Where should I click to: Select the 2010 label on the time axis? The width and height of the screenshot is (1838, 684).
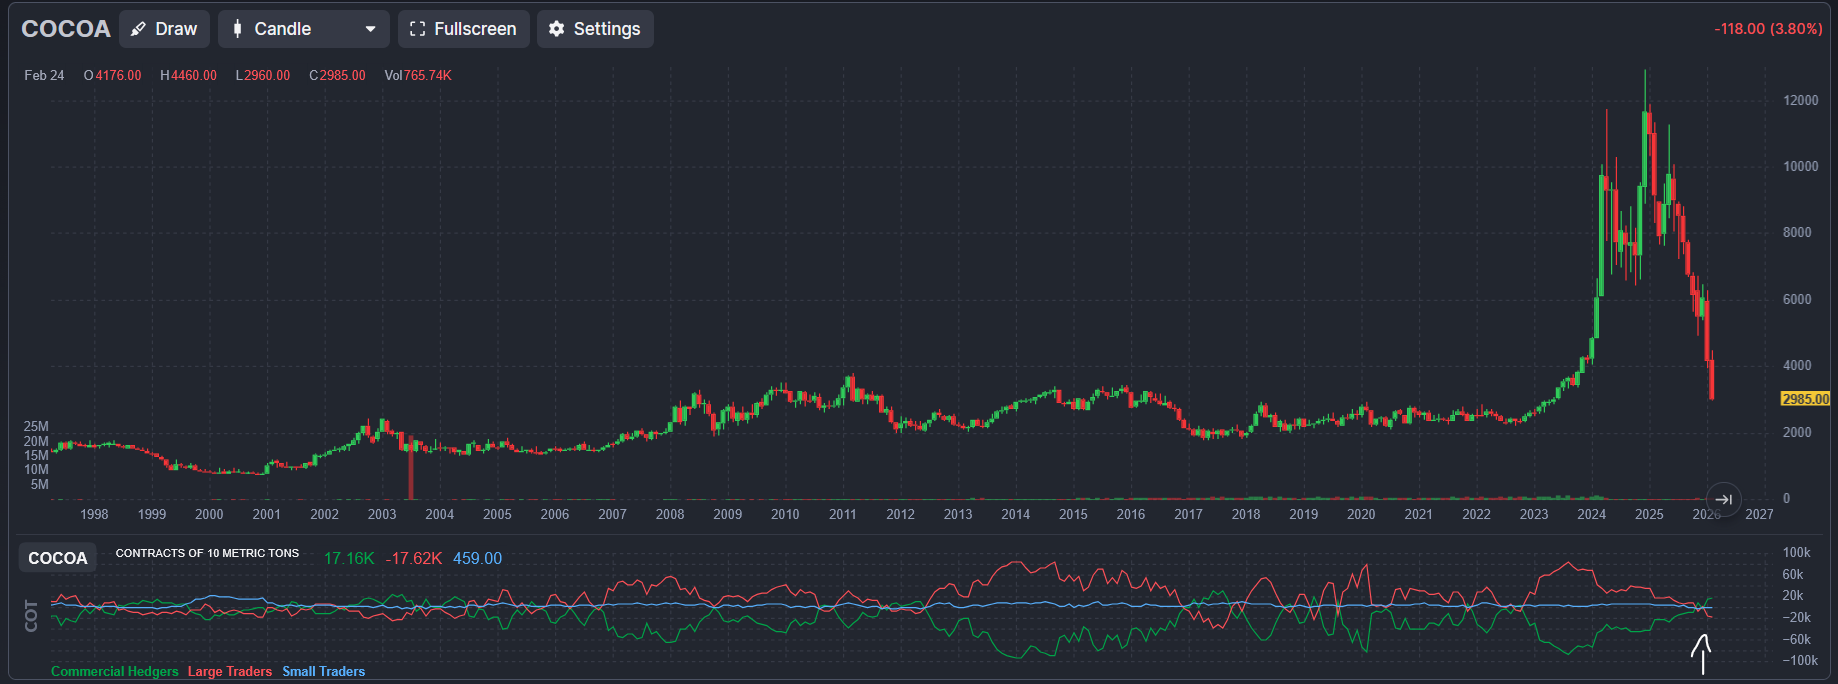(785, 514)
